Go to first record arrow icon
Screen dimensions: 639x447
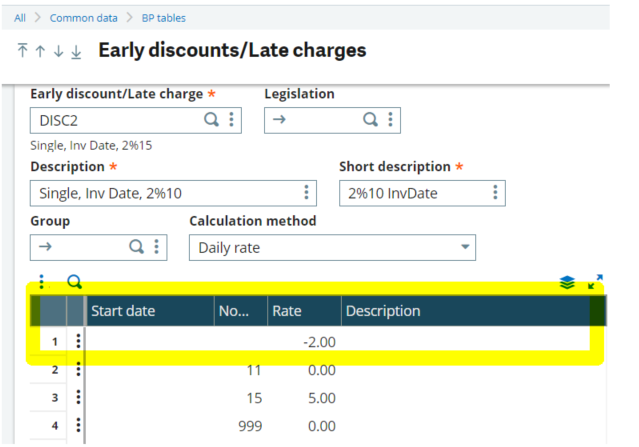[23, 51]
